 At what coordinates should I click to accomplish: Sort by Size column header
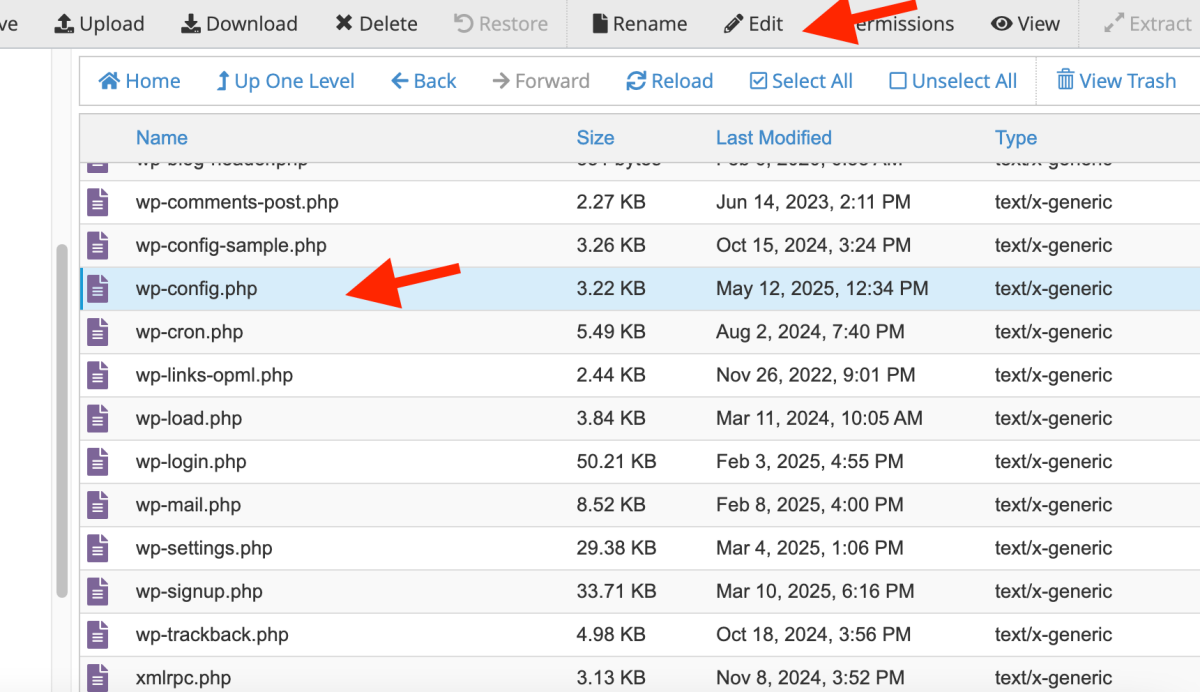(595, 138)
